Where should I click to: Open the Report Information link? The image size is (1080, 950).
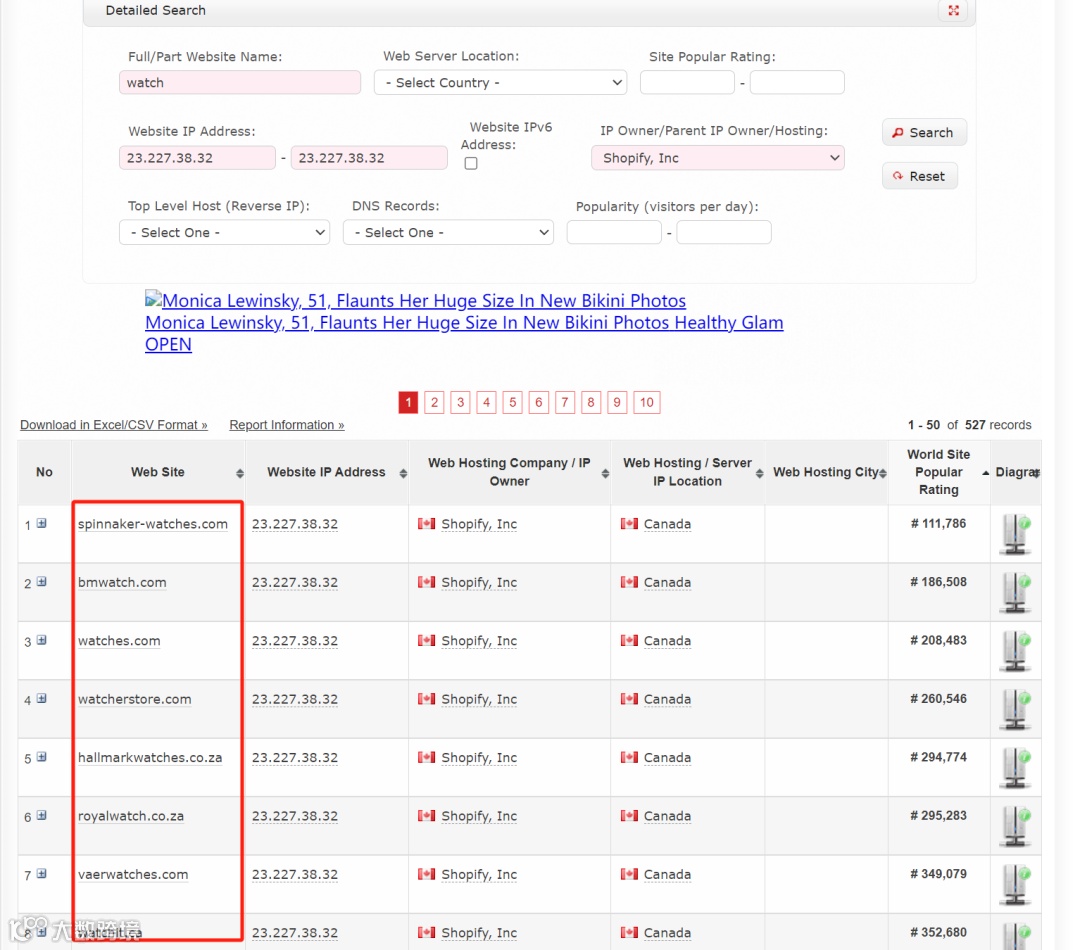pos(287,425)
